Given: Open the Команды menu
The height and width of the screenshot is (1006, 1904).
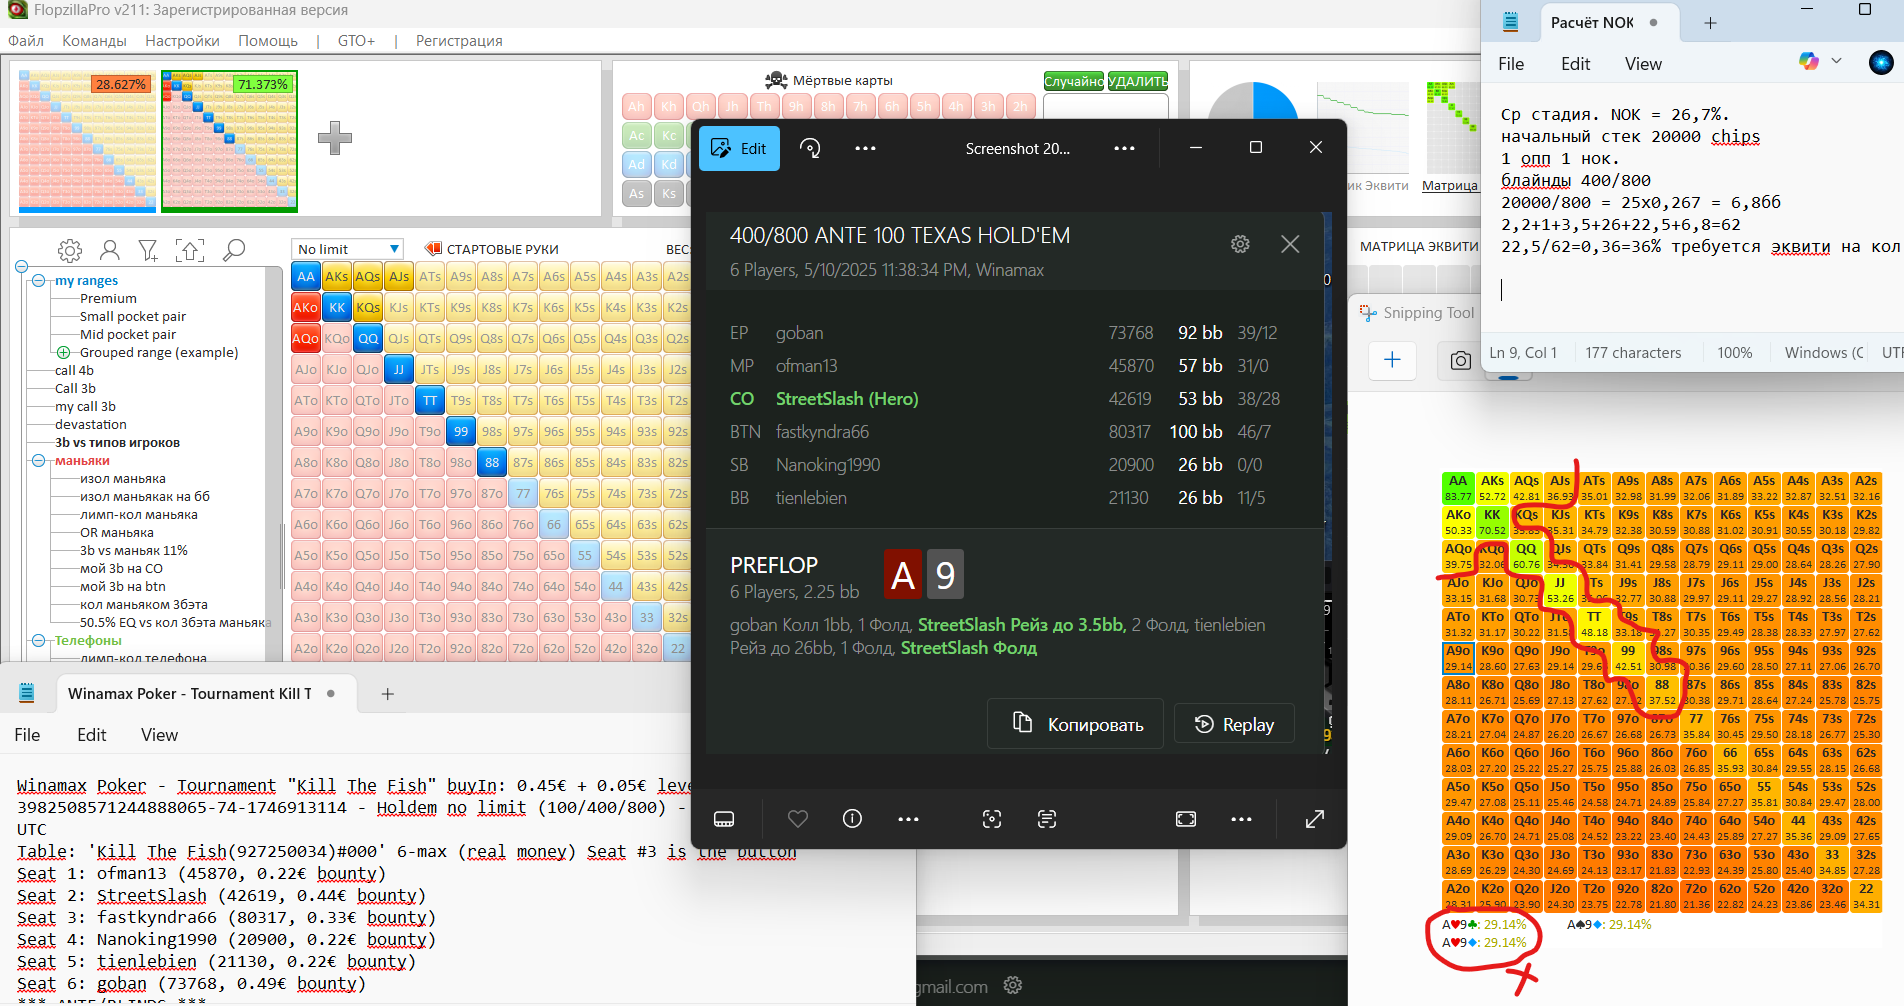Looking at the screenshot, I should [x=94, y=41].
